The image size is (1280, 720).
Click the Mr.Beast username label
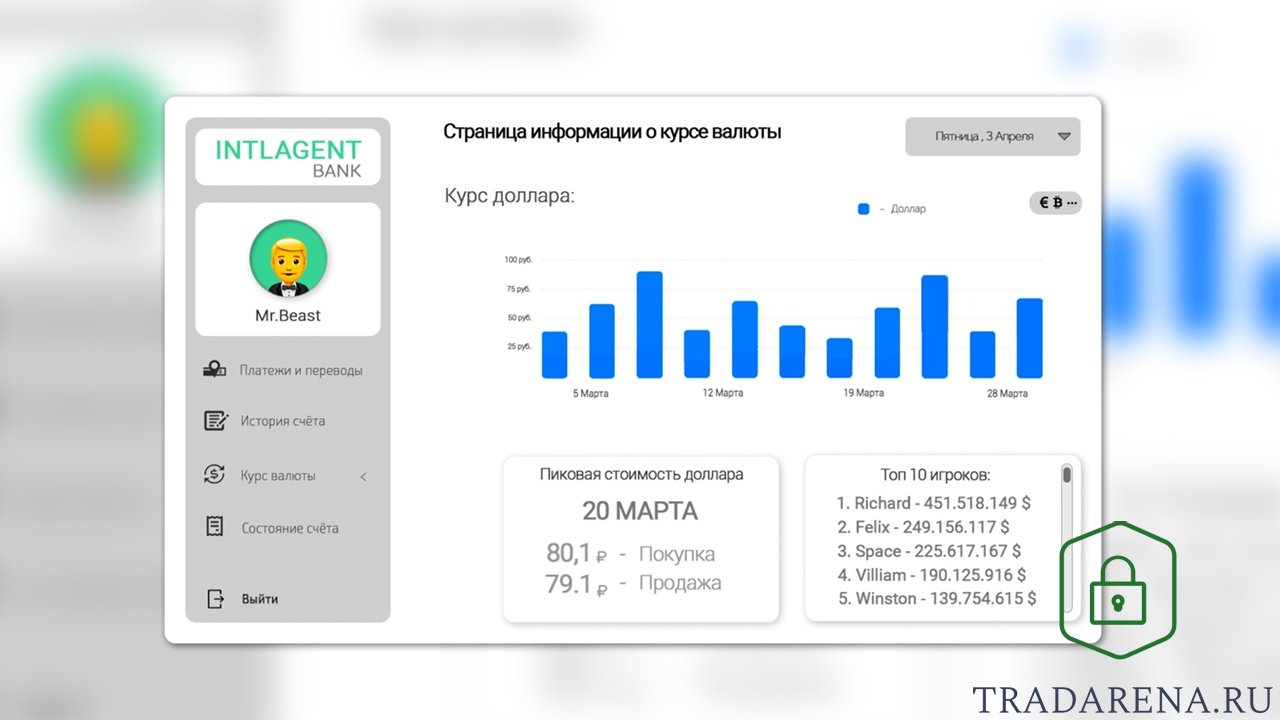click(x=288, y=316)
